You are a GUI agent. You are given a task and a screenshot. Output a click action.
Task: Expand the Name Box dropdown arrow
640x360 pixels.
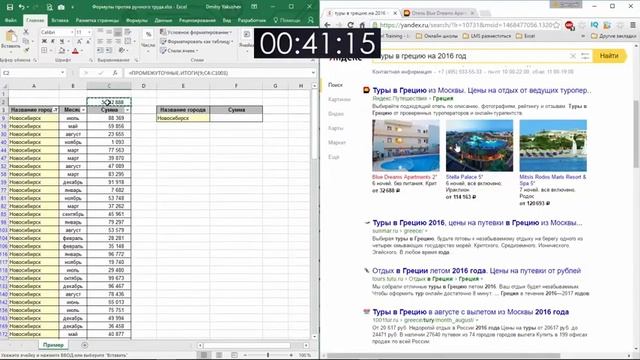coord(62,73)
